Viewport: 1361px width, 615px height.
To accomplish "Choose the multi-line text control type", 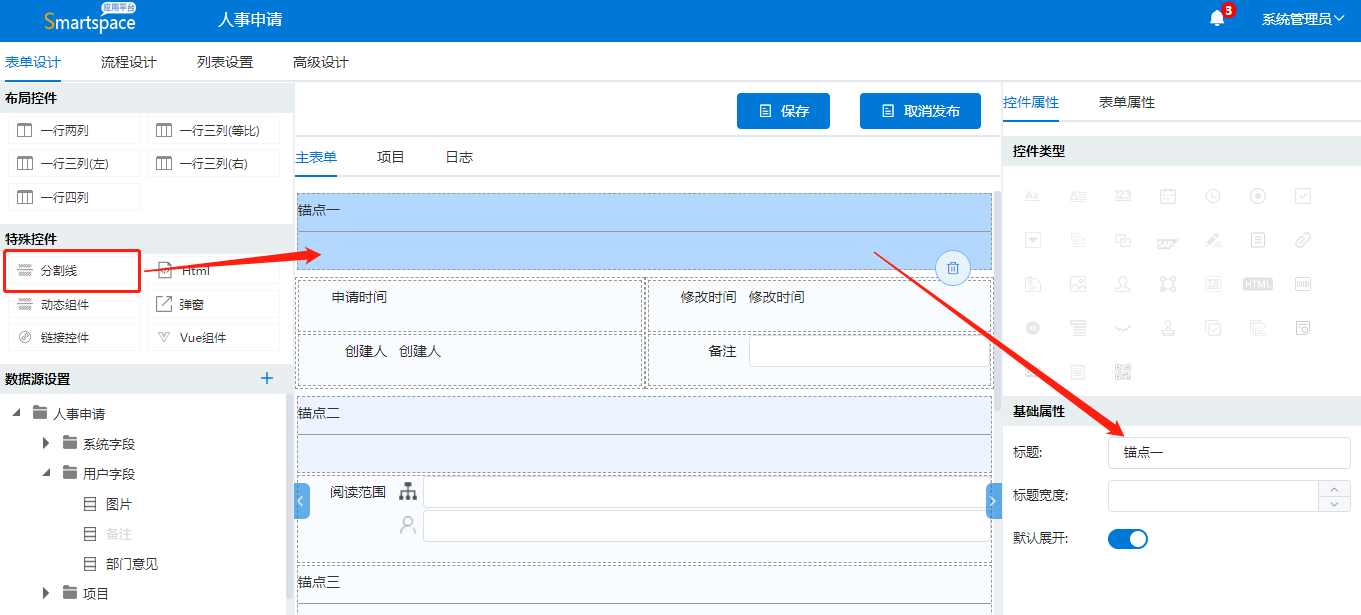I will point(1077,196).
